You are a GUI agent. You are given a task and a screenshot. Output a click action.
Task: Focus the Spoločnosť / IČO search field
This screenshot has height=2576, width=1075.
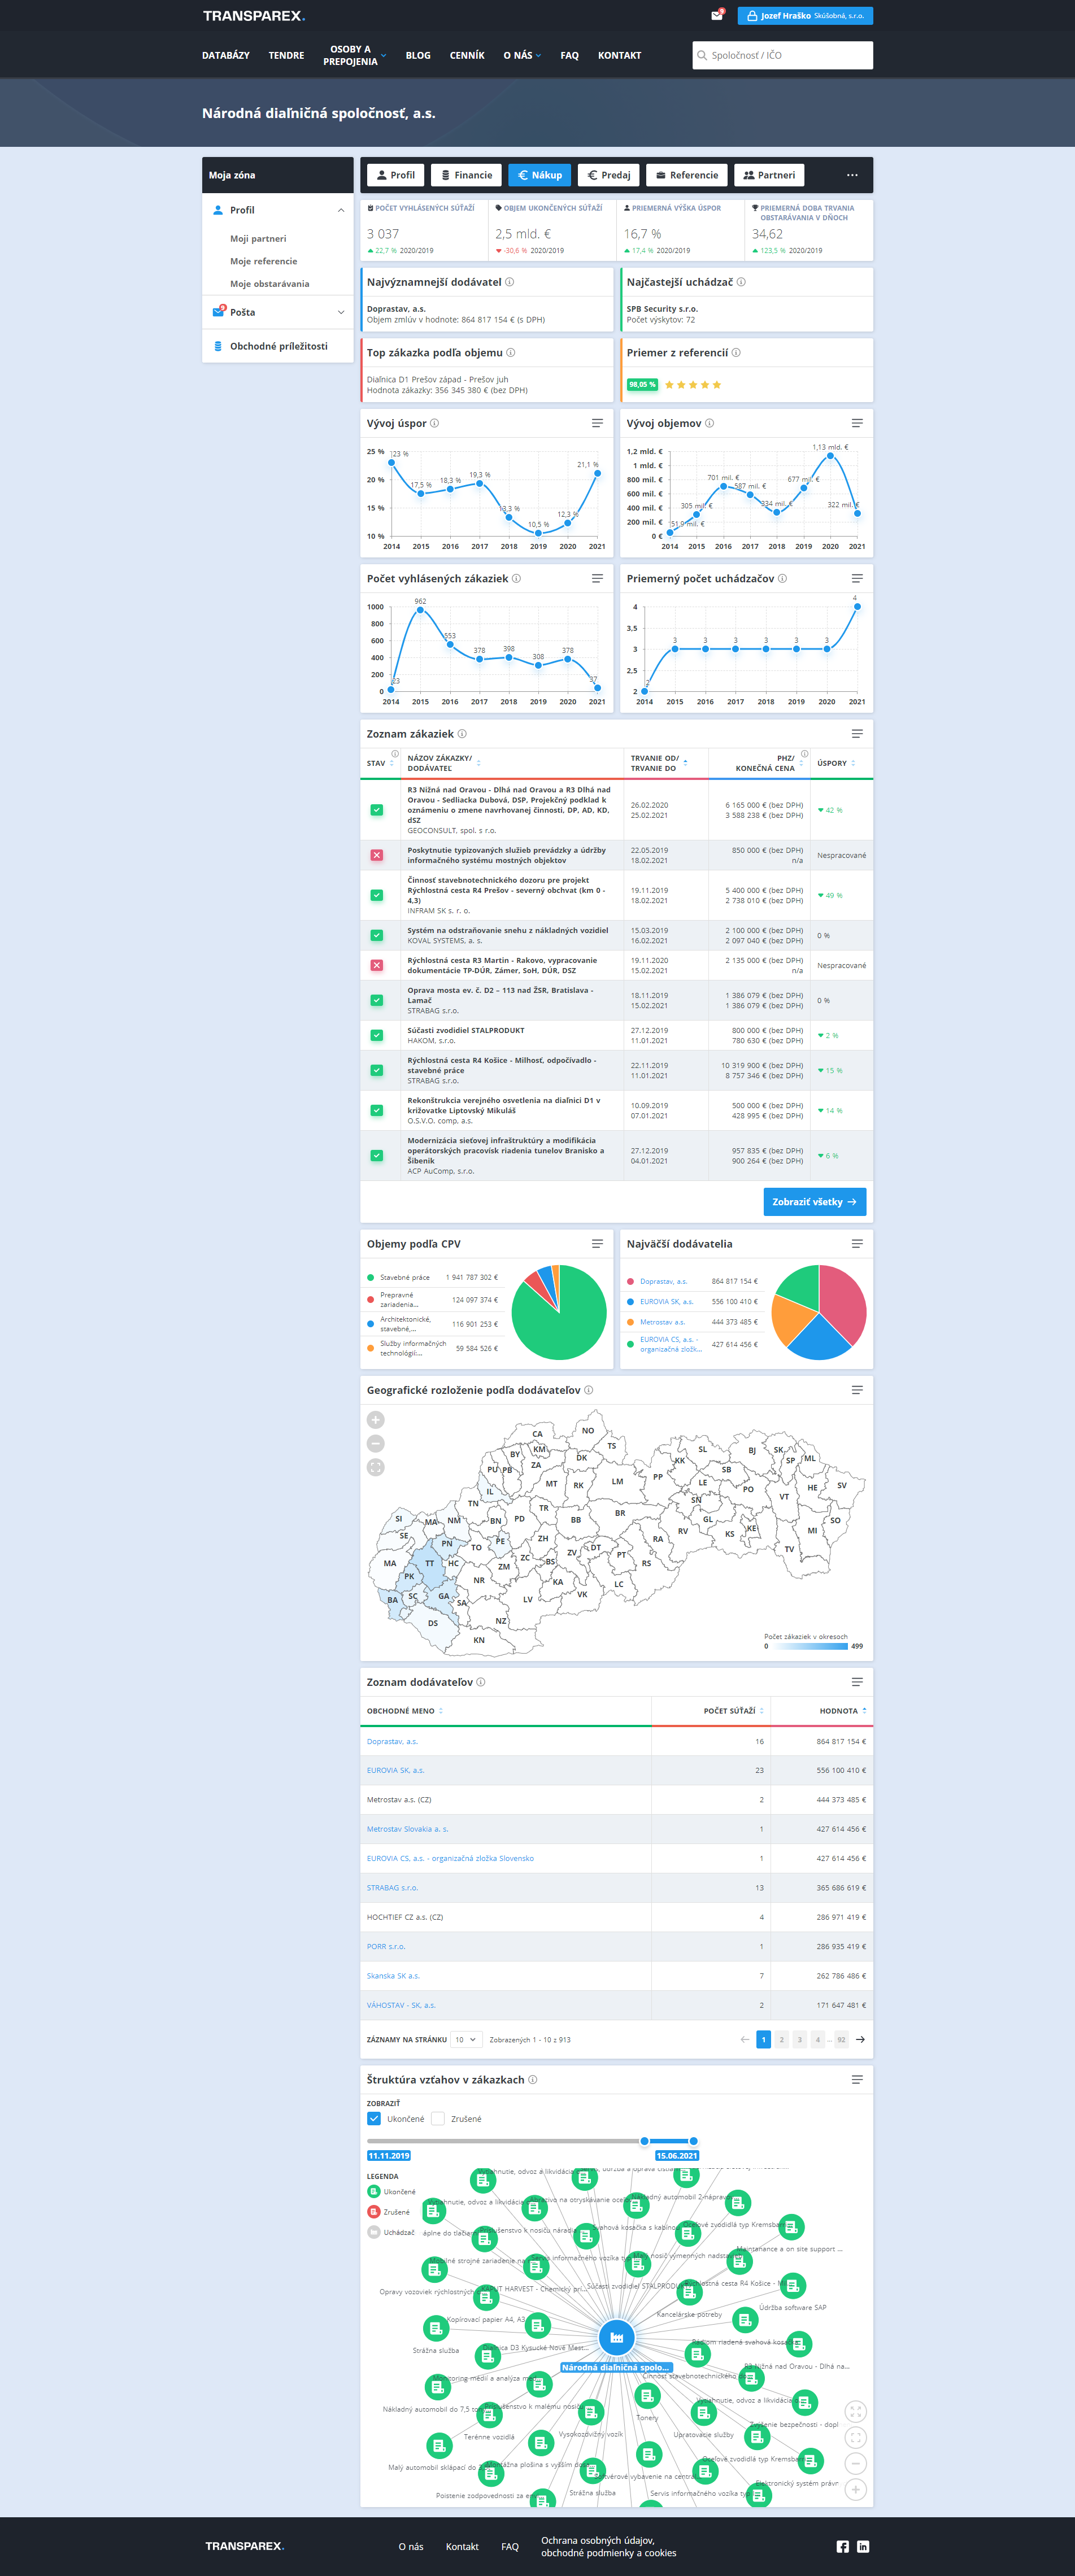click(782, 55)
